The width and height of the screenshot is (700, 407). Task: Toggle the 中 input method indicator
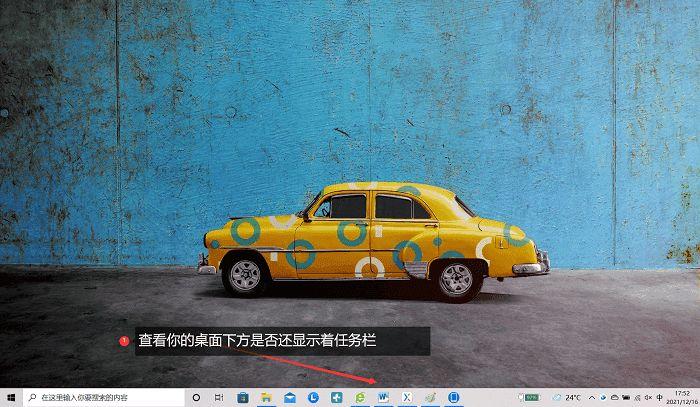click(x=659, y=397)
